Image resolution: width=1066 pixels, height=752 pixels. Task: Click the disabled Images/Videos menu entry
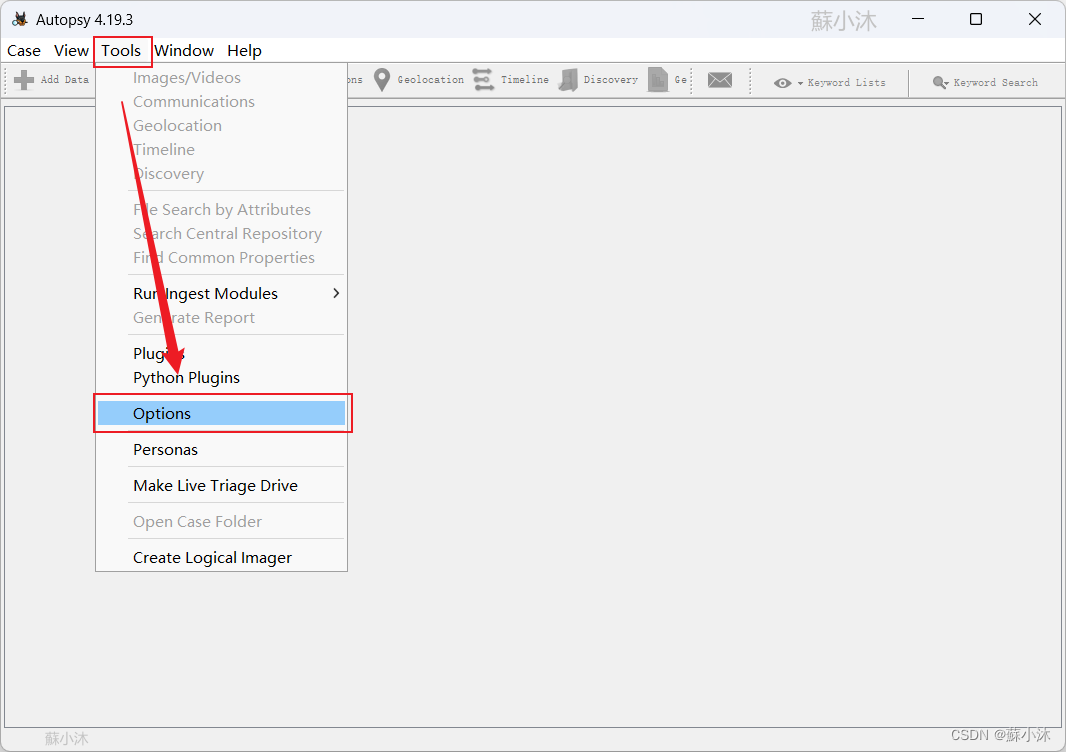tap(222, 78)
